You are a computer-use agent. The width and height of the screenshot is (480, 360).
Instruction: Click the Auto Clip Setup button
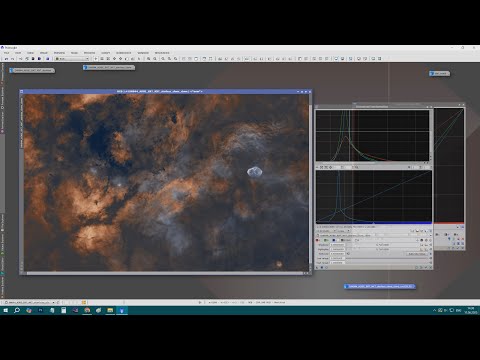pos(417,254)
